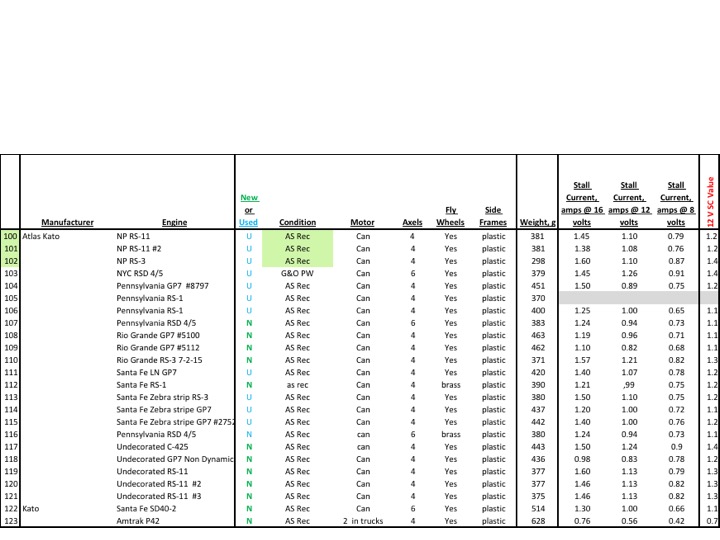Click the 12 volt stall value 0.89

click(x=629, y=286)
